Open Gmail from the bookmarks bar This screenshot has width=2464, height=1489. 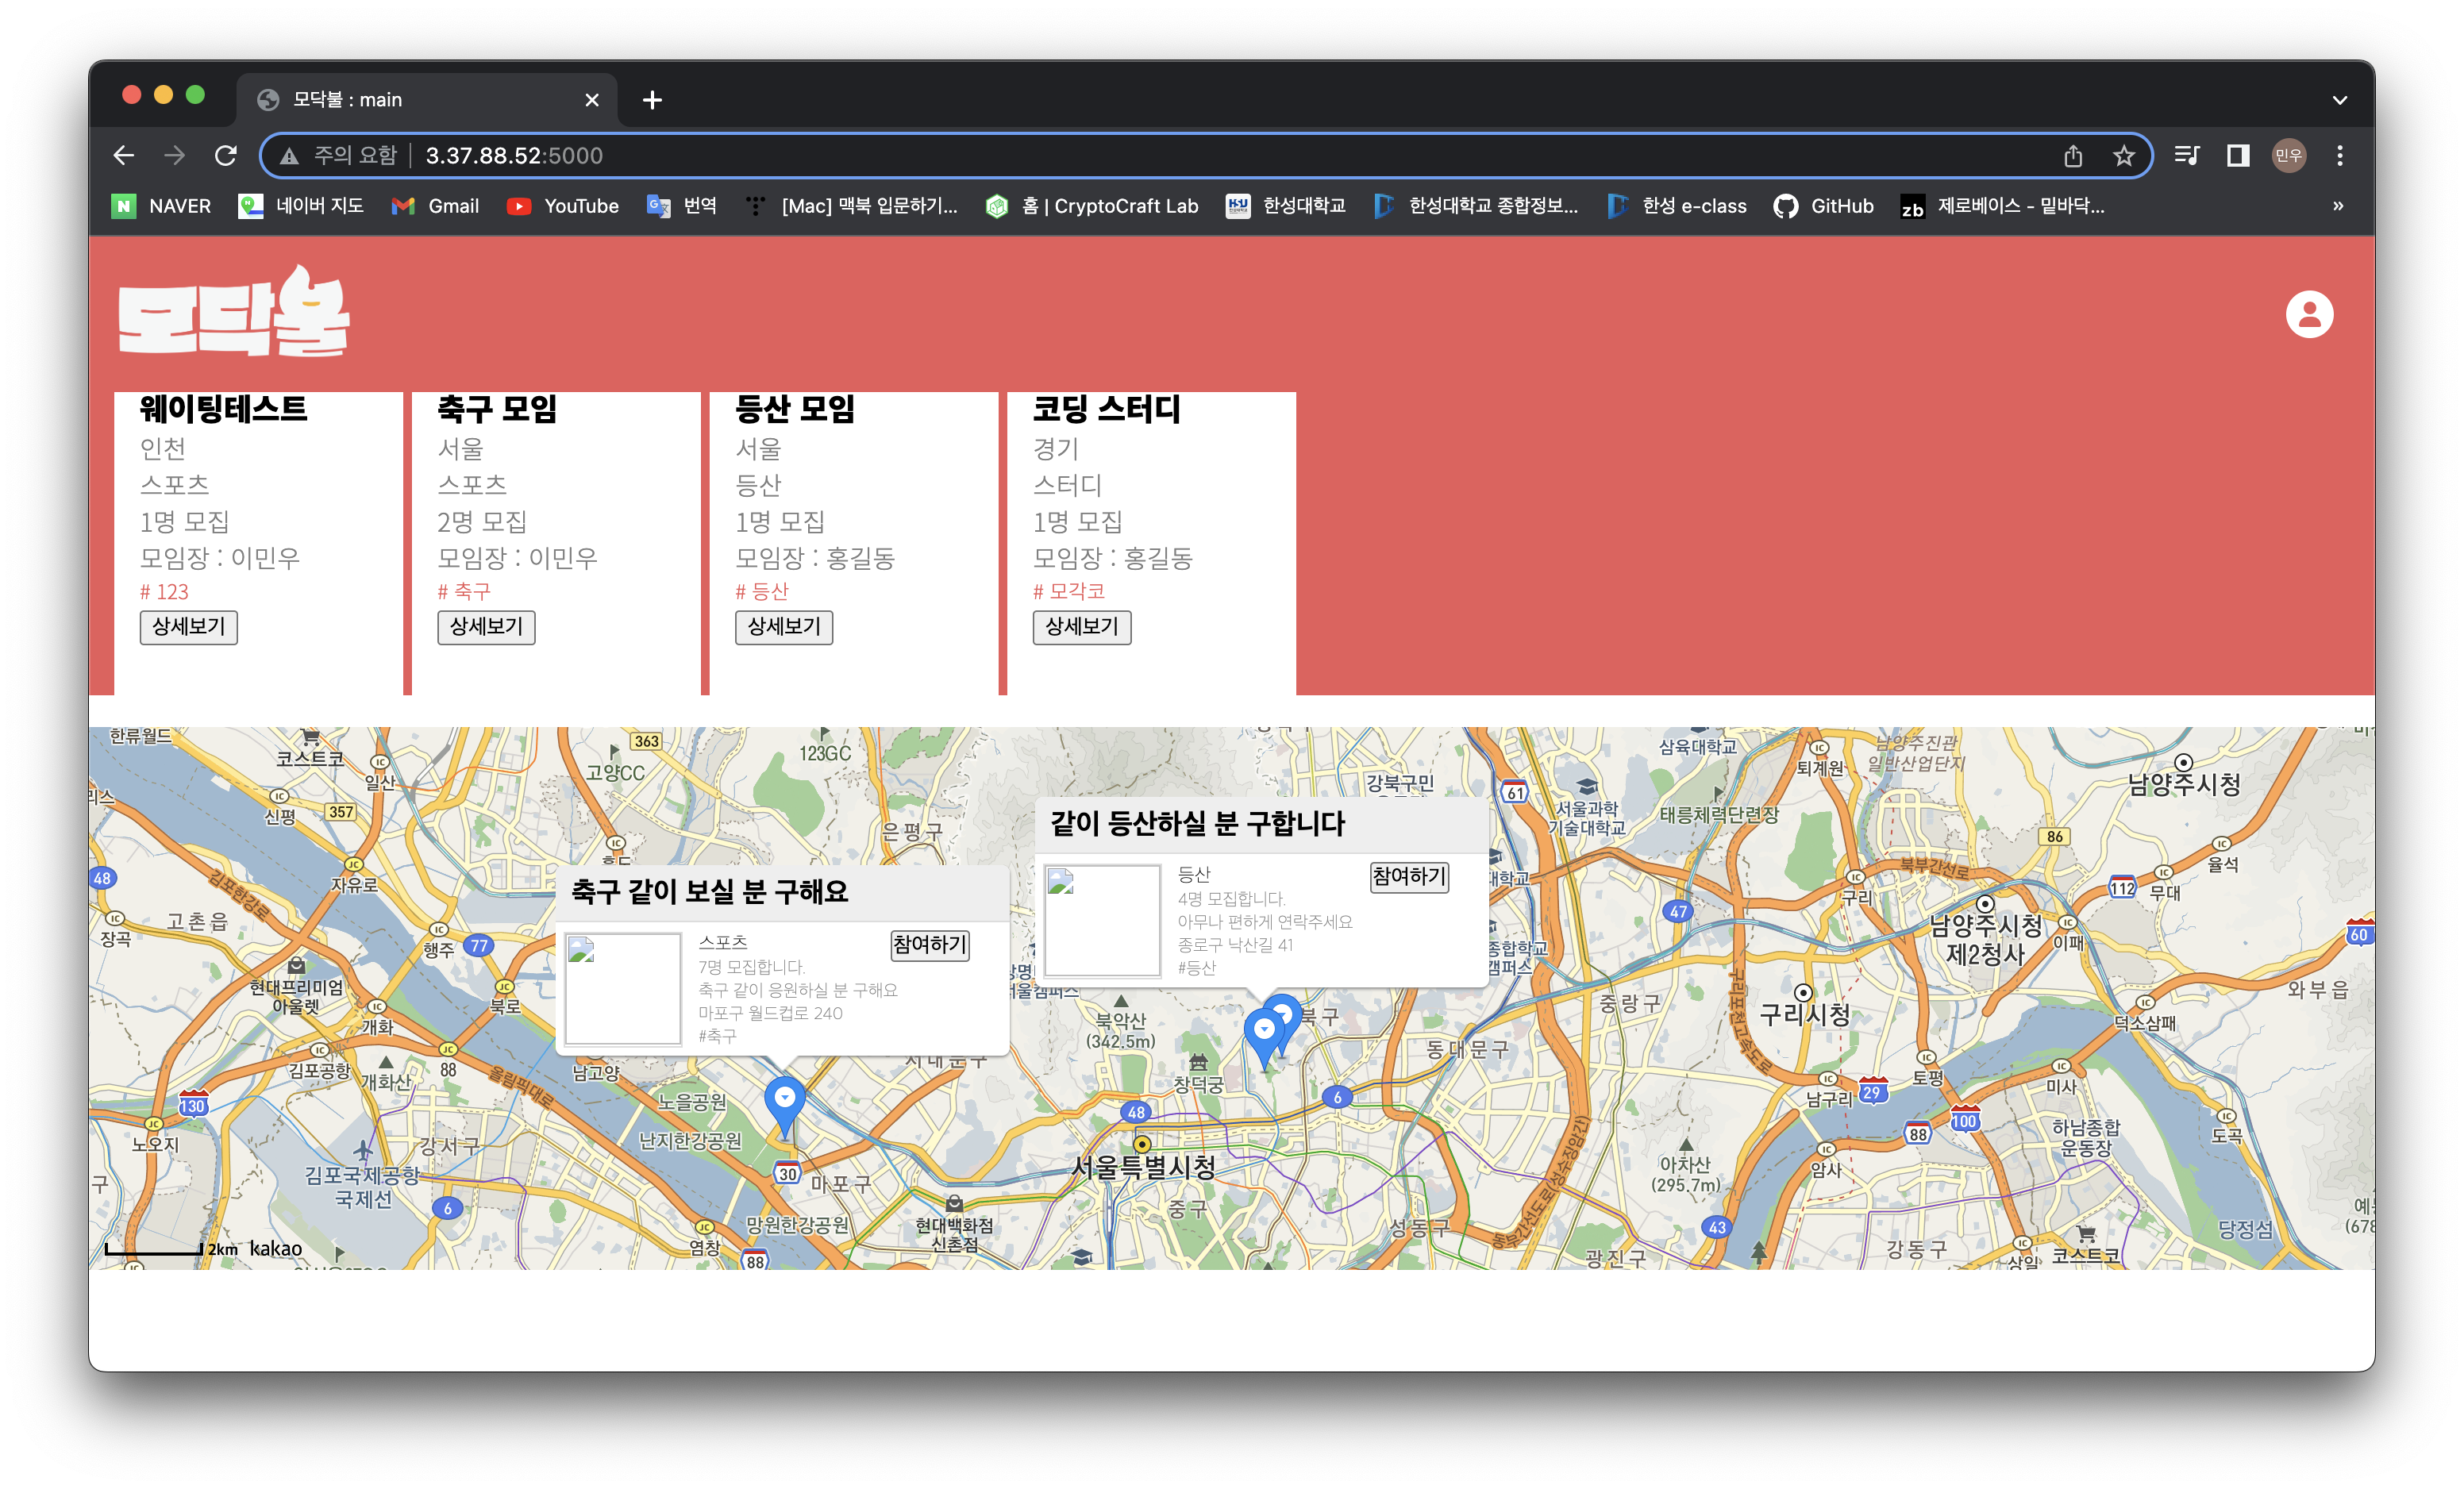pos(436,206)
